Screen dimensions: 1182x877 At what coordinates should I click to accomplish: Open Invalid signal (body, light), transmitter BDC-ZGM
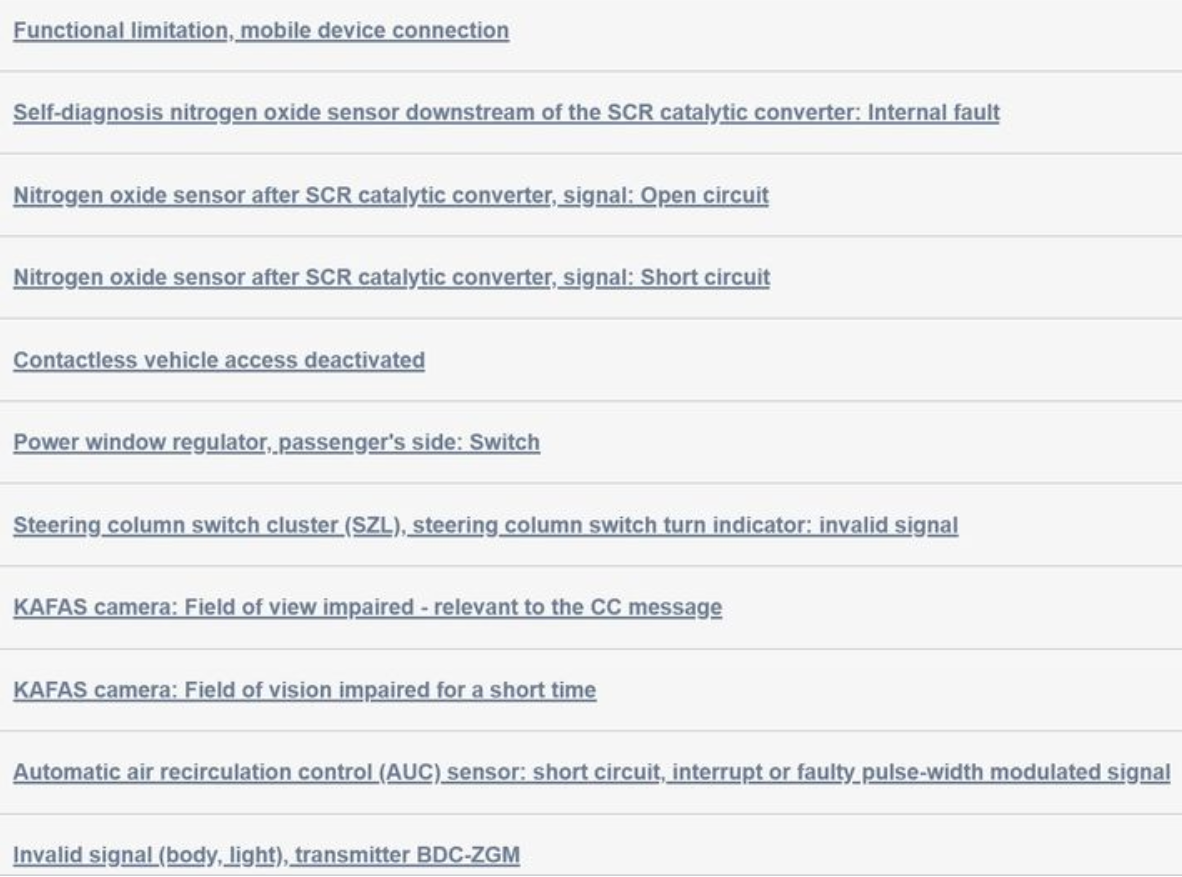(x=266, y=855)
